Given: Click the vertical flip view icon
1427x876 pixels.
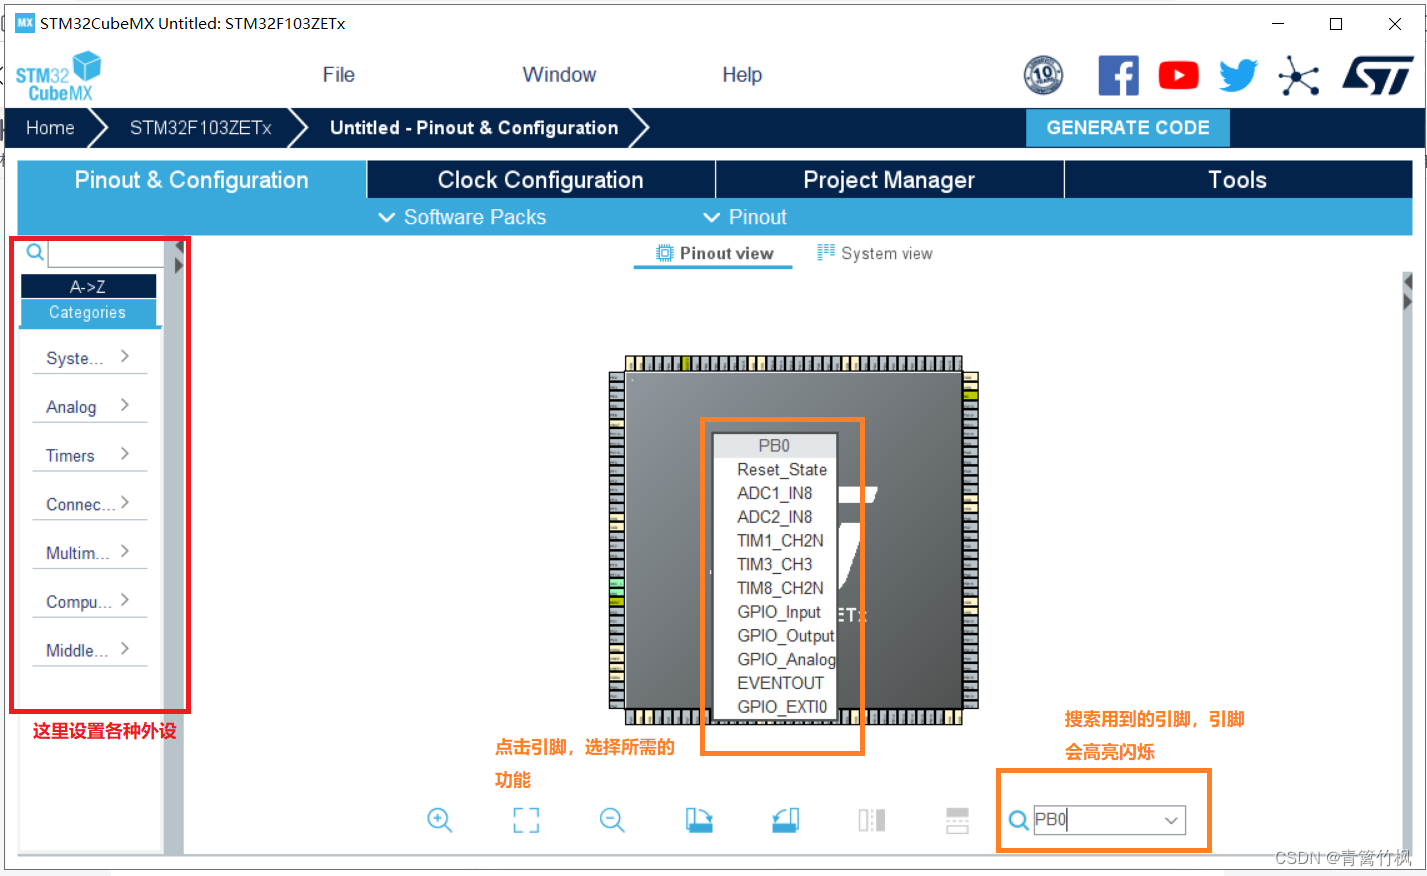Looking at the screenshot, I should click(x=871, y=820).
